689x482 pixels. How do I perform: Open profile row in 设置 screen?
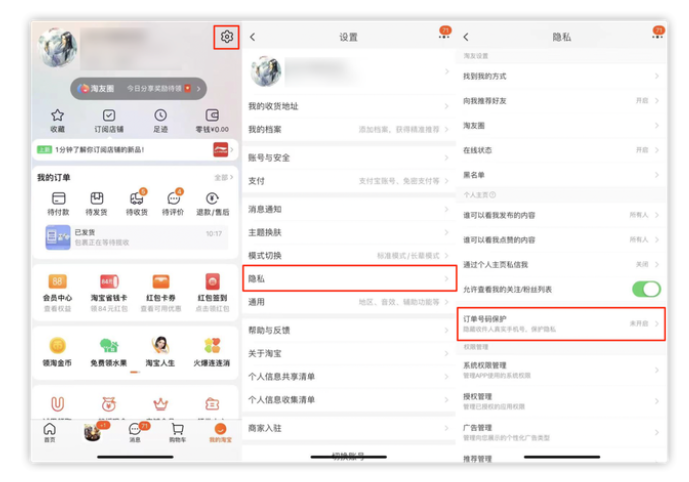(x=349, y=72)
